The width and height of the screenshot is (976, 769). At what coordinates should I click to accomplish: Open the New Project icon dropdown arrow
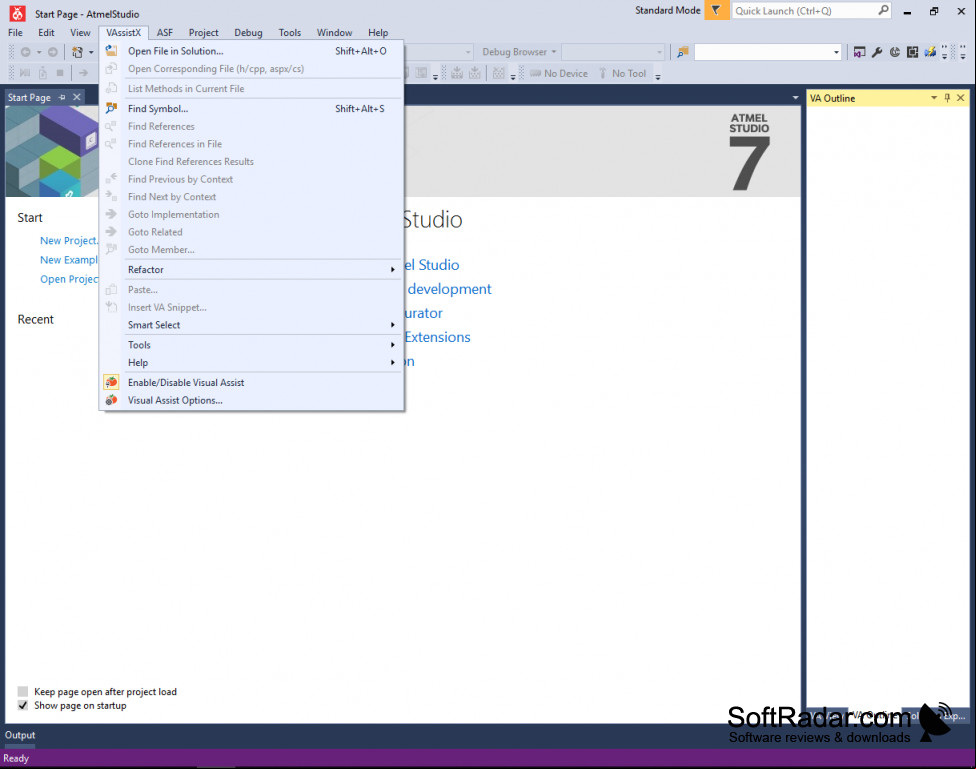tap(91, 52)
